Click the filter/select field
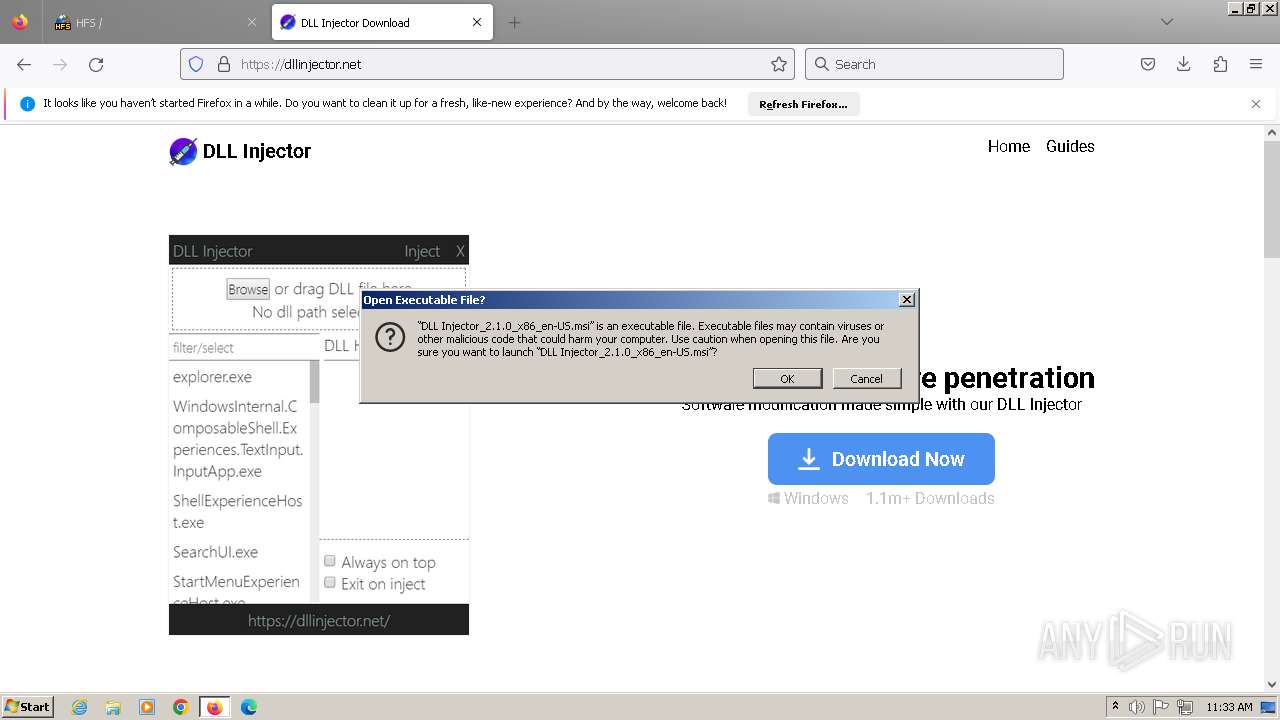 click(x=244, y=347)
